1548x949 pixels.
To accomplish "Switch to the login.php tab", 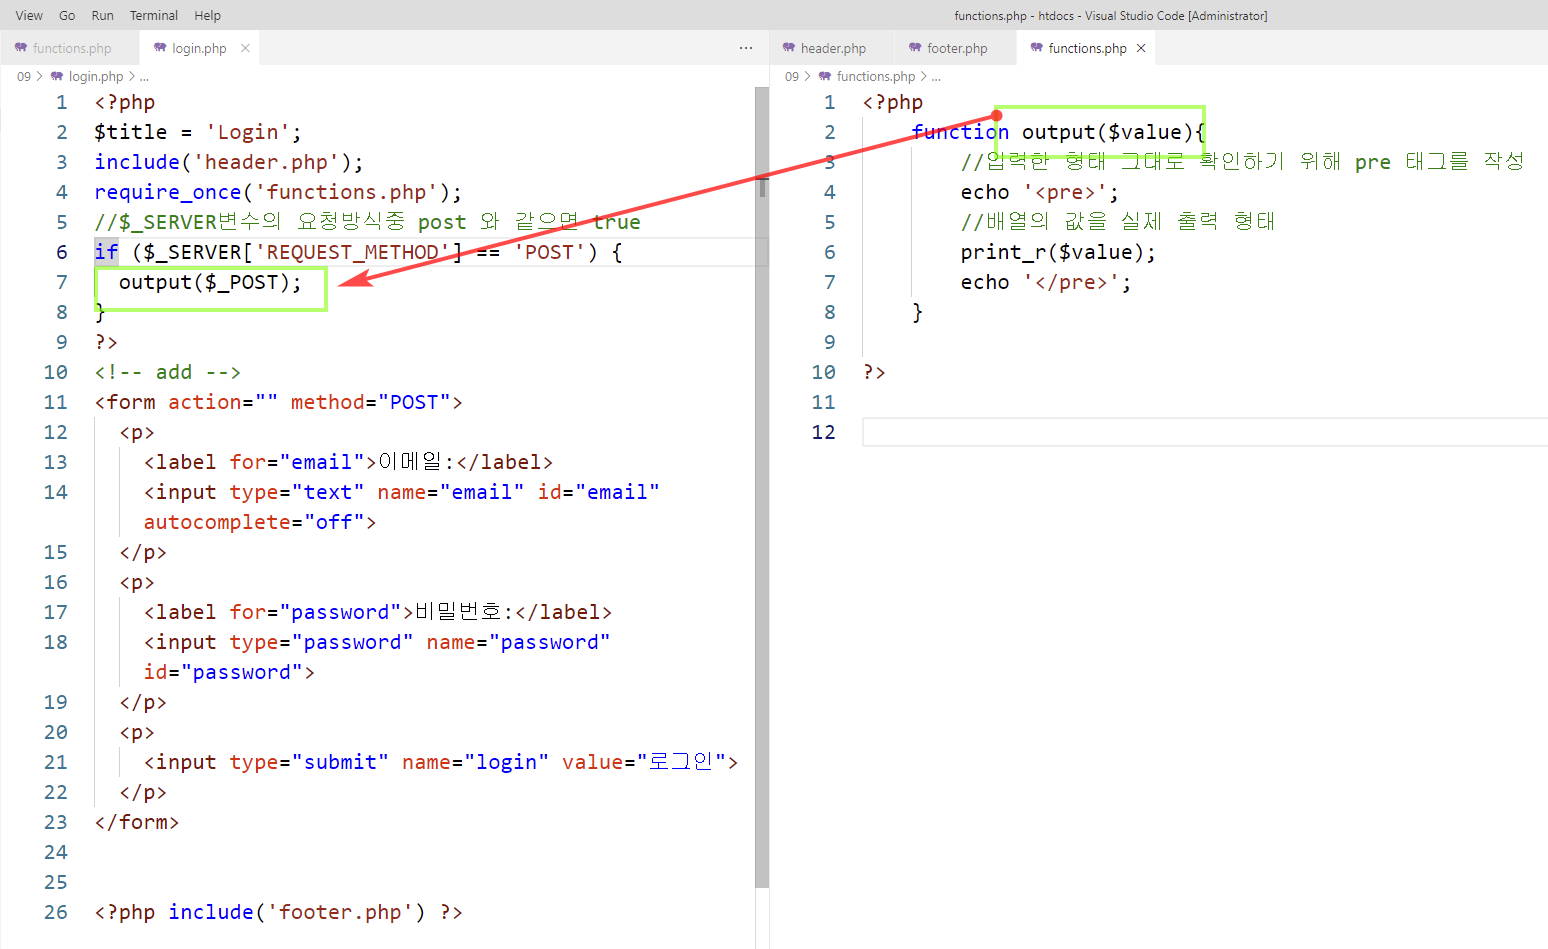I will click(198, 48).
